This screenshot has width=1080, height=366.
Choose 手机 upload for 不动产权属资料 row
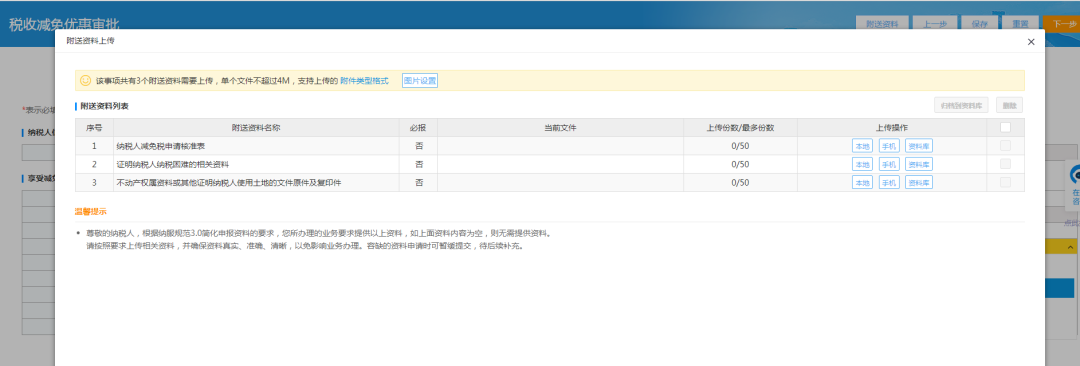tap(889, 183)
